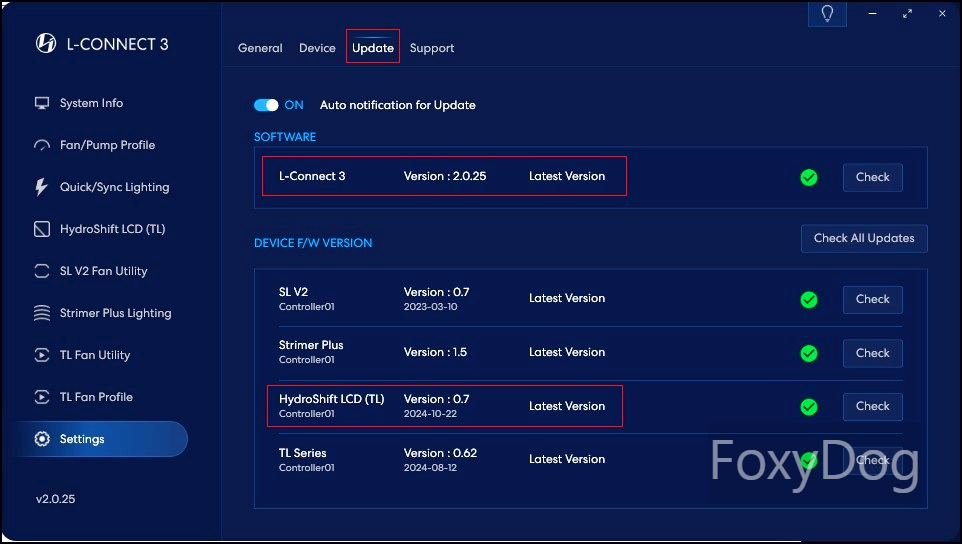Click the '2024-08-12' date text
The width and height of the screenshot is (962, 544).
click(430, 468)
